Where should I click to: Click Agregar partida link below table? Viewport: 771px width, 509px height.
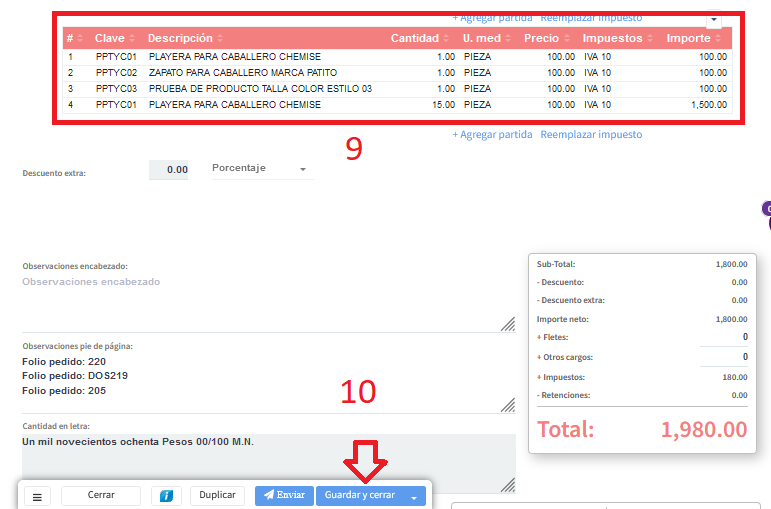coord(492,134)
